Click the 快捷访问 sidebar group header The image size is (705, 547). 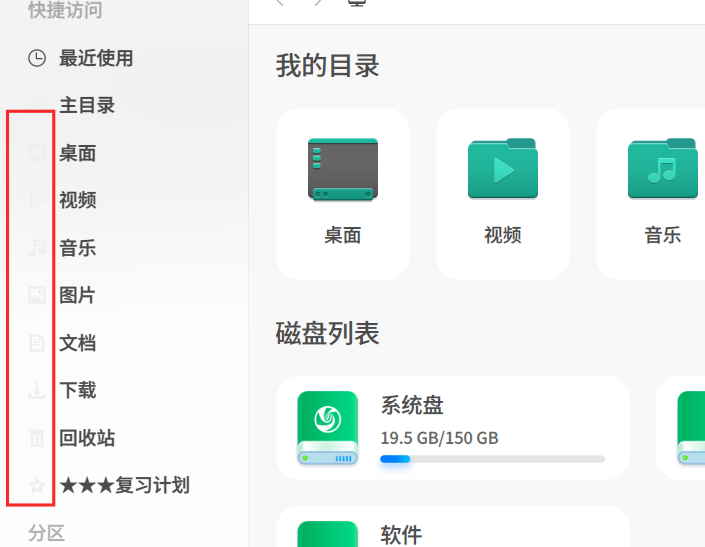click(65, 10)
